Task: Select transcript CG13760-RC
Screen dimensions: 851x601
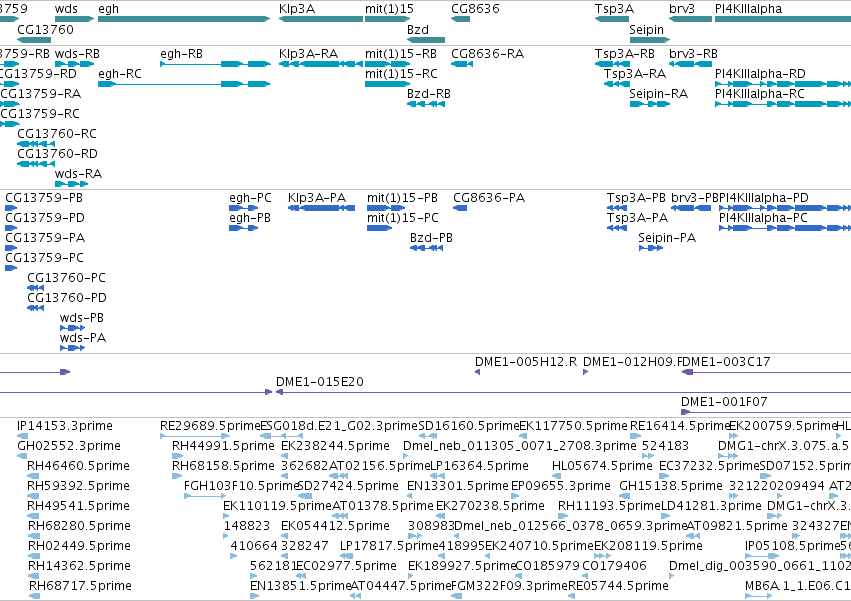Action: (x=57, y=134)
